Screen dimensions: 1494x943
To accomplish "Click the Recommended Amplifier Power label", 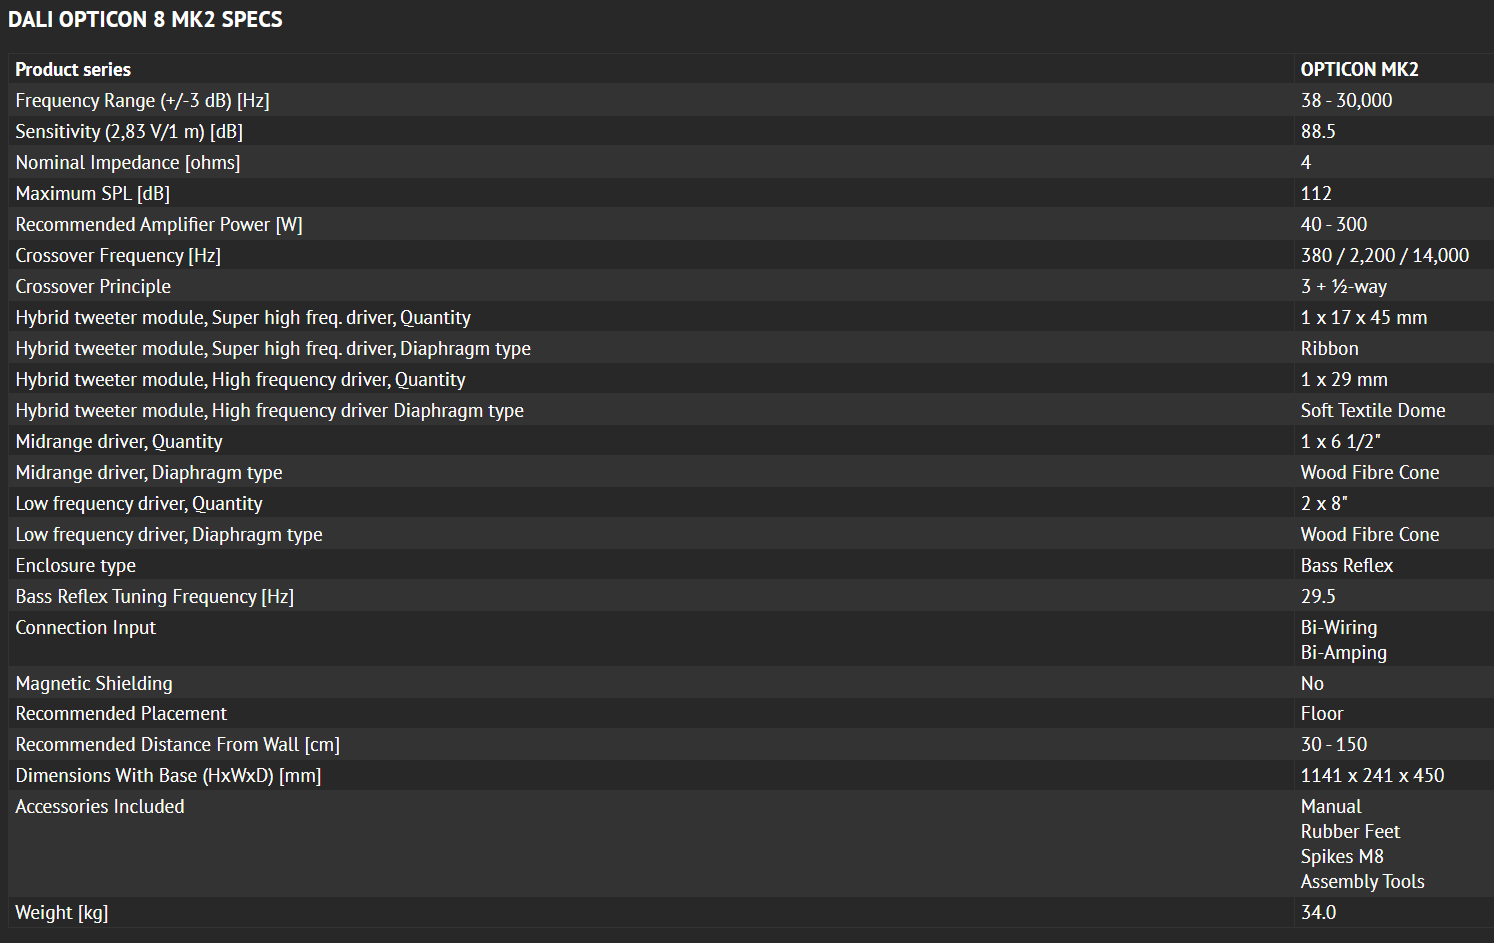I will coord(159,224).
